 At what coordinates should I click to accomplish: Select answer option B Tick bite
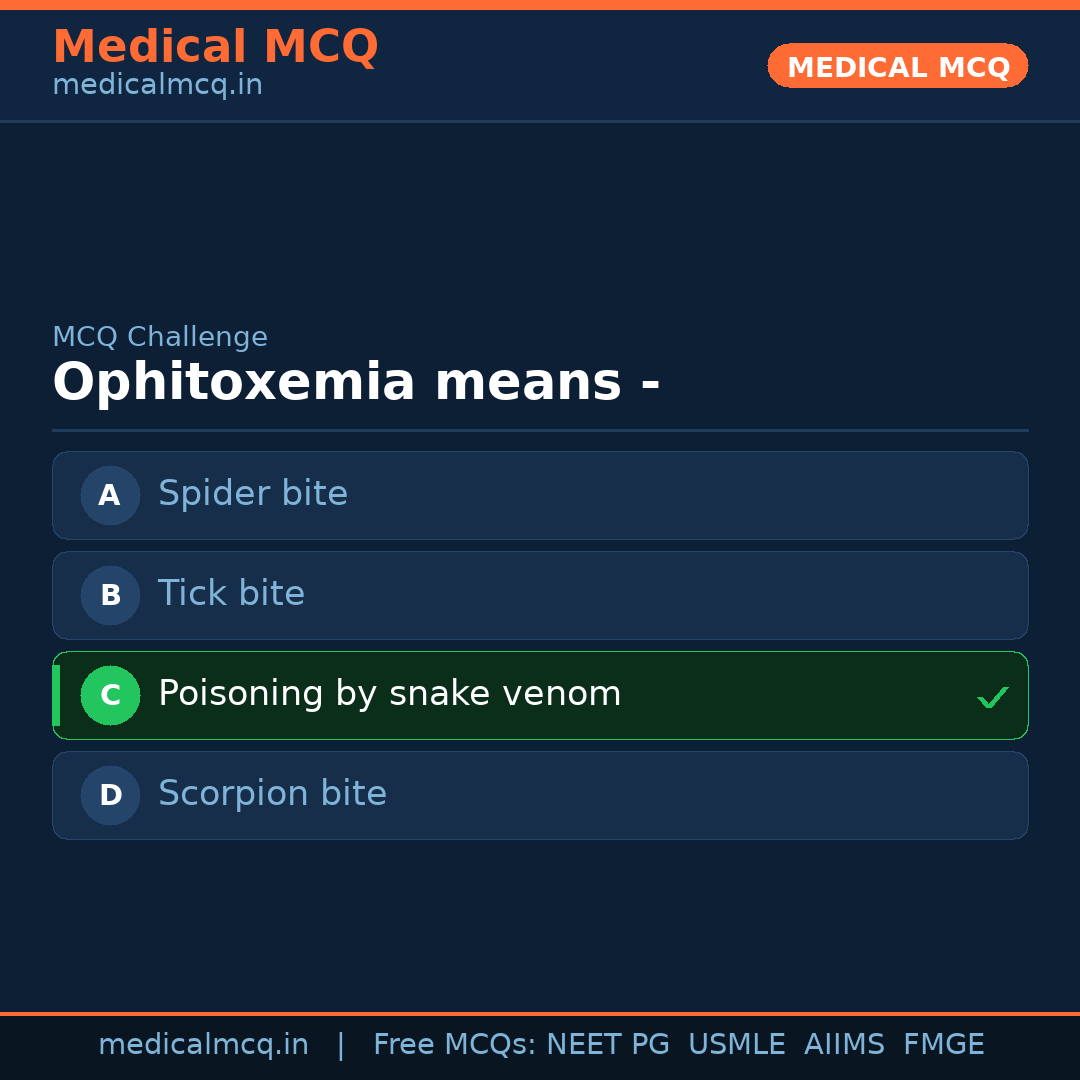(x=540, y=595)
